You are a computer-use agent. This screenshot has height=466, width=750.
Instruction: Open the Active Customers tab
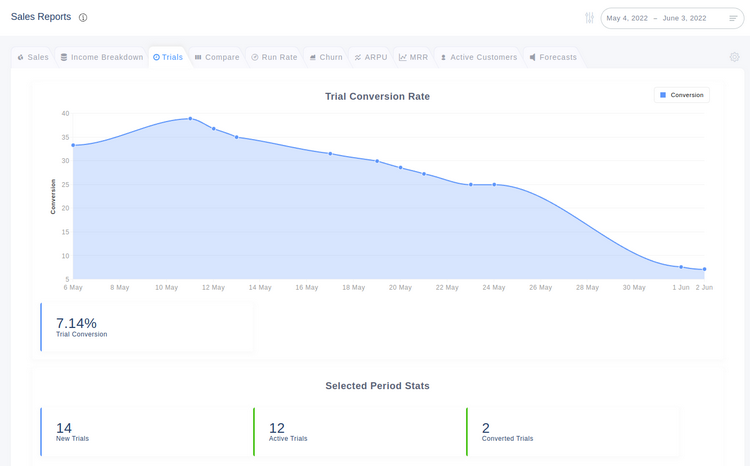coord(478,57)
